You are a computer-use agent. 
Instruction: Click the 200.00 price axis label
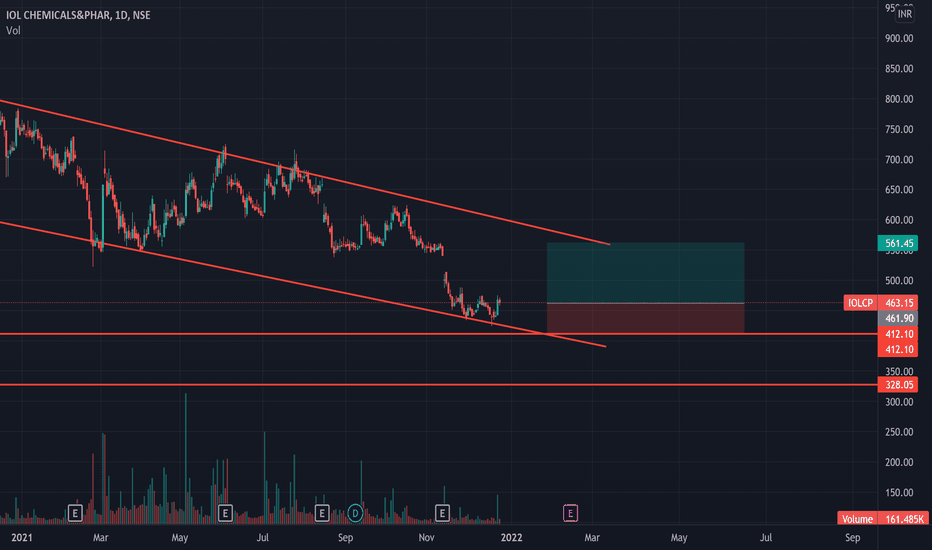pos(899,463)
